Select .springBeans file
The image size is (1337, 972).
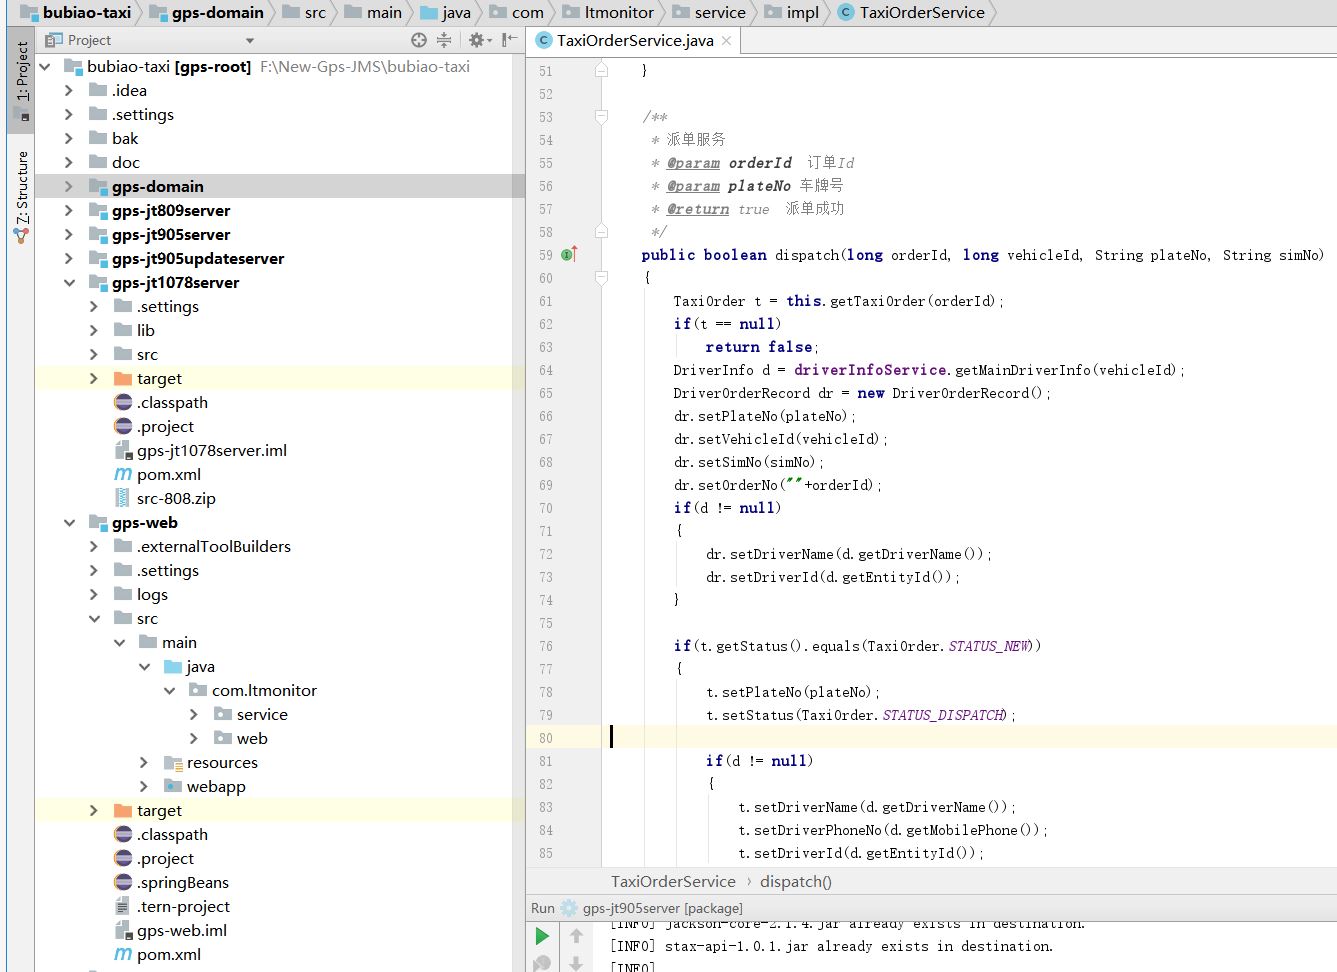(x=183, y=883)
